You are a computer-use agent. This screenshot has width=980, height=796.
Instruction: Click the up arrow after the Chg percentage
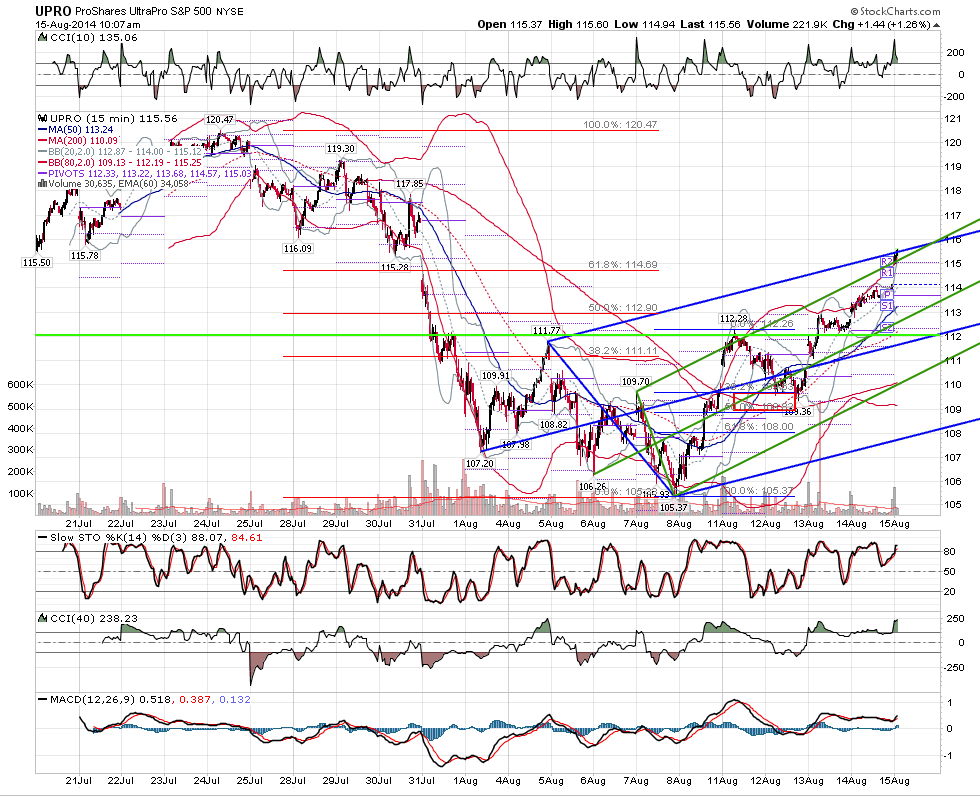pyautogui.click(x=936, y=25)
